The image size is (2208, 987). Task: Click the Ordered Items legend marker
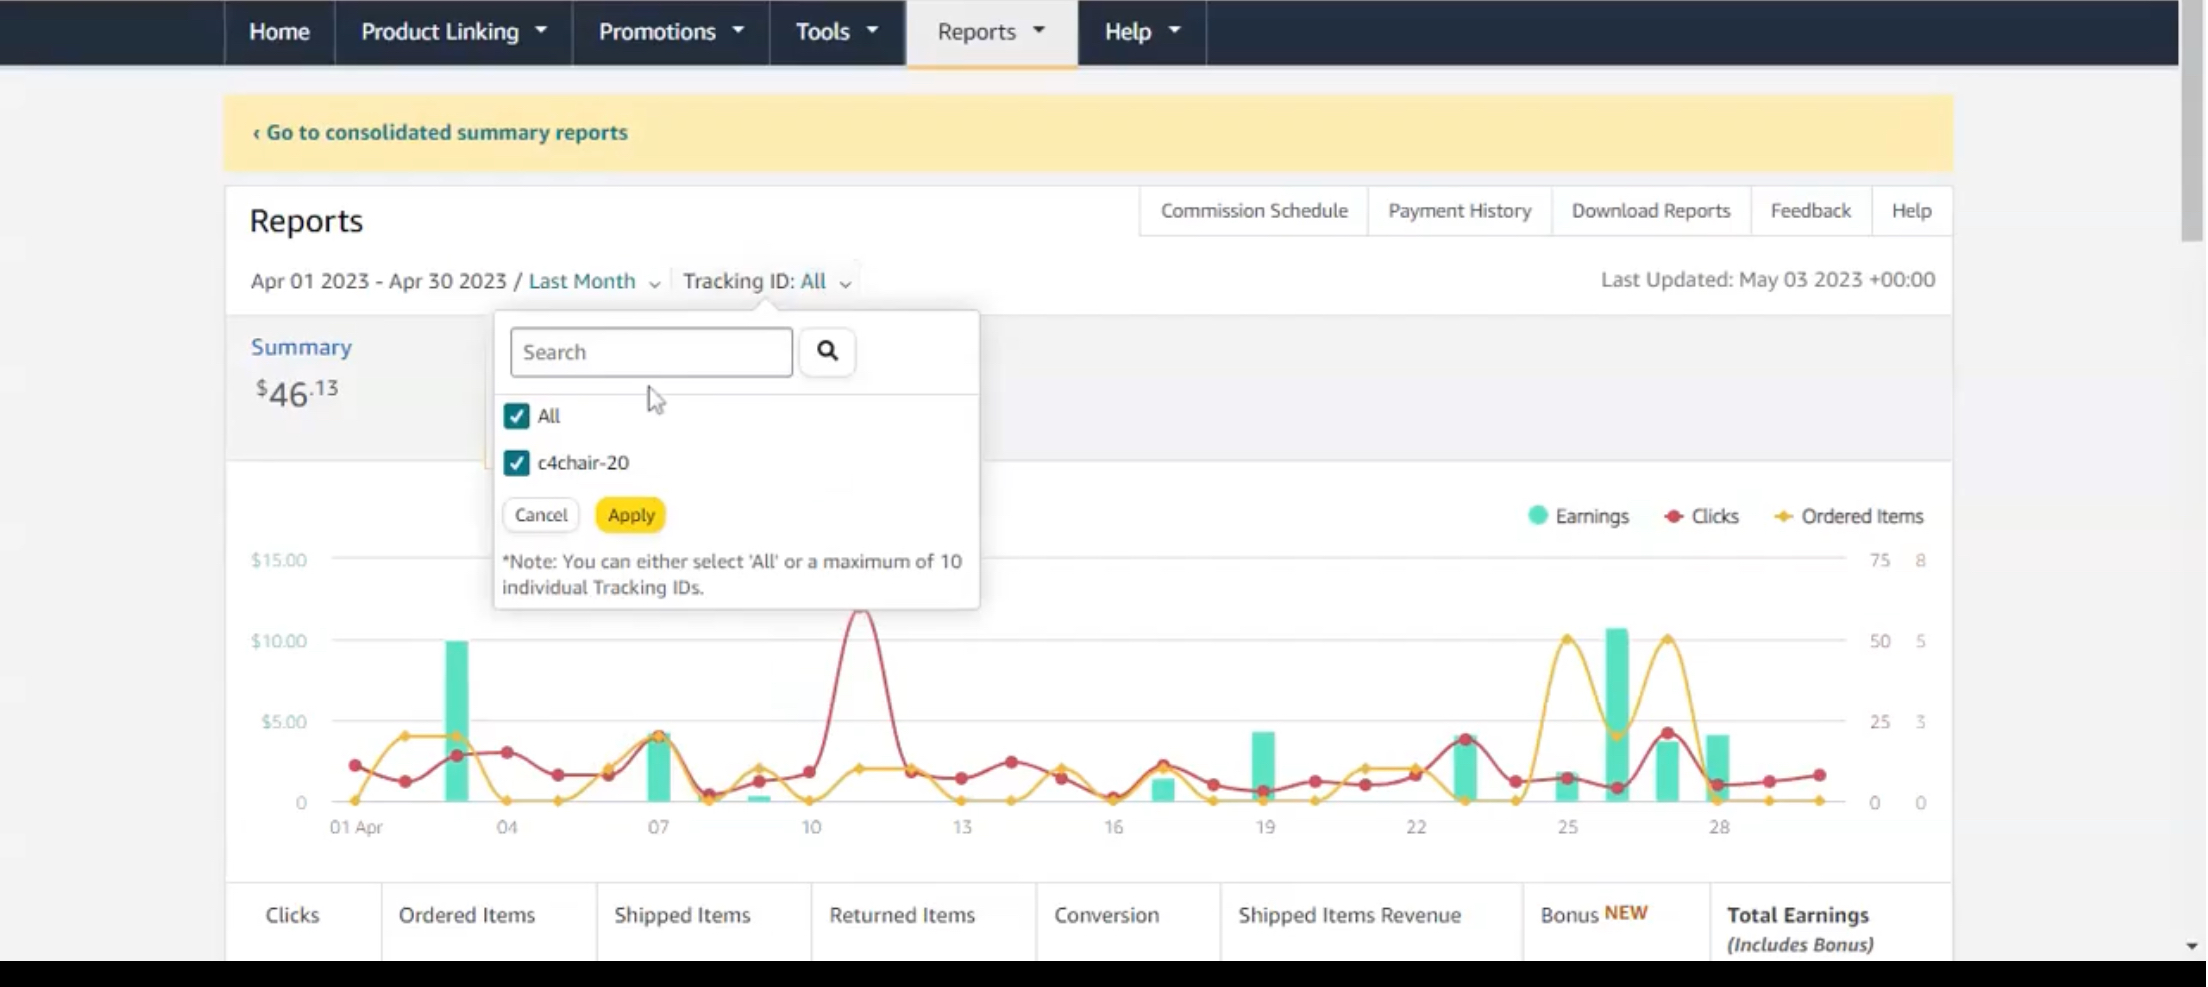[x=1783, y=516]
